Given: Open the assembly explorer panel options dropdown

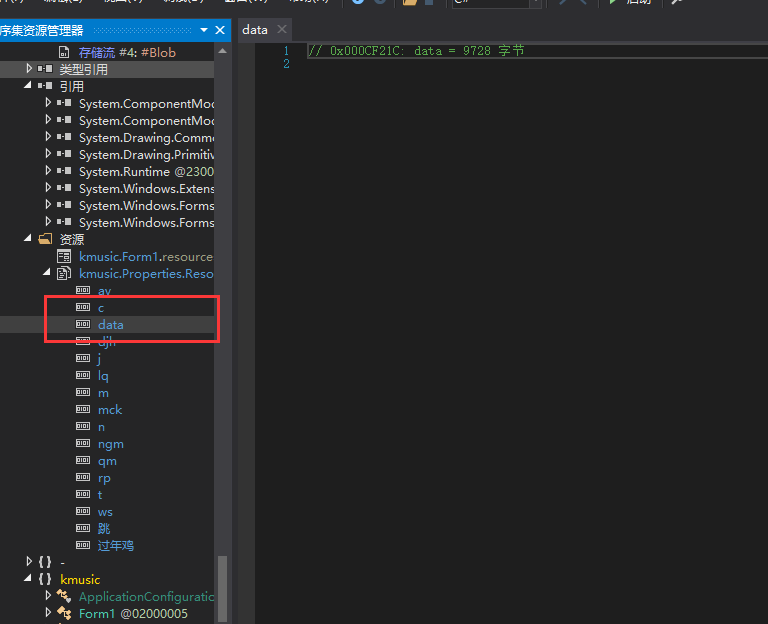Looking at the screenshot, I should click(x=205, y=31).
